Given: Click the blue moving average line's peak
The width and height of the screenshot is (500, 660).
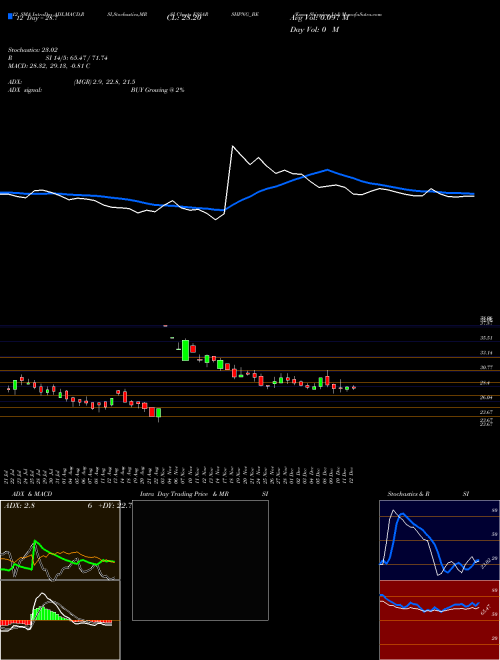Looking at the screenshot, I should [x=327, y=170].
